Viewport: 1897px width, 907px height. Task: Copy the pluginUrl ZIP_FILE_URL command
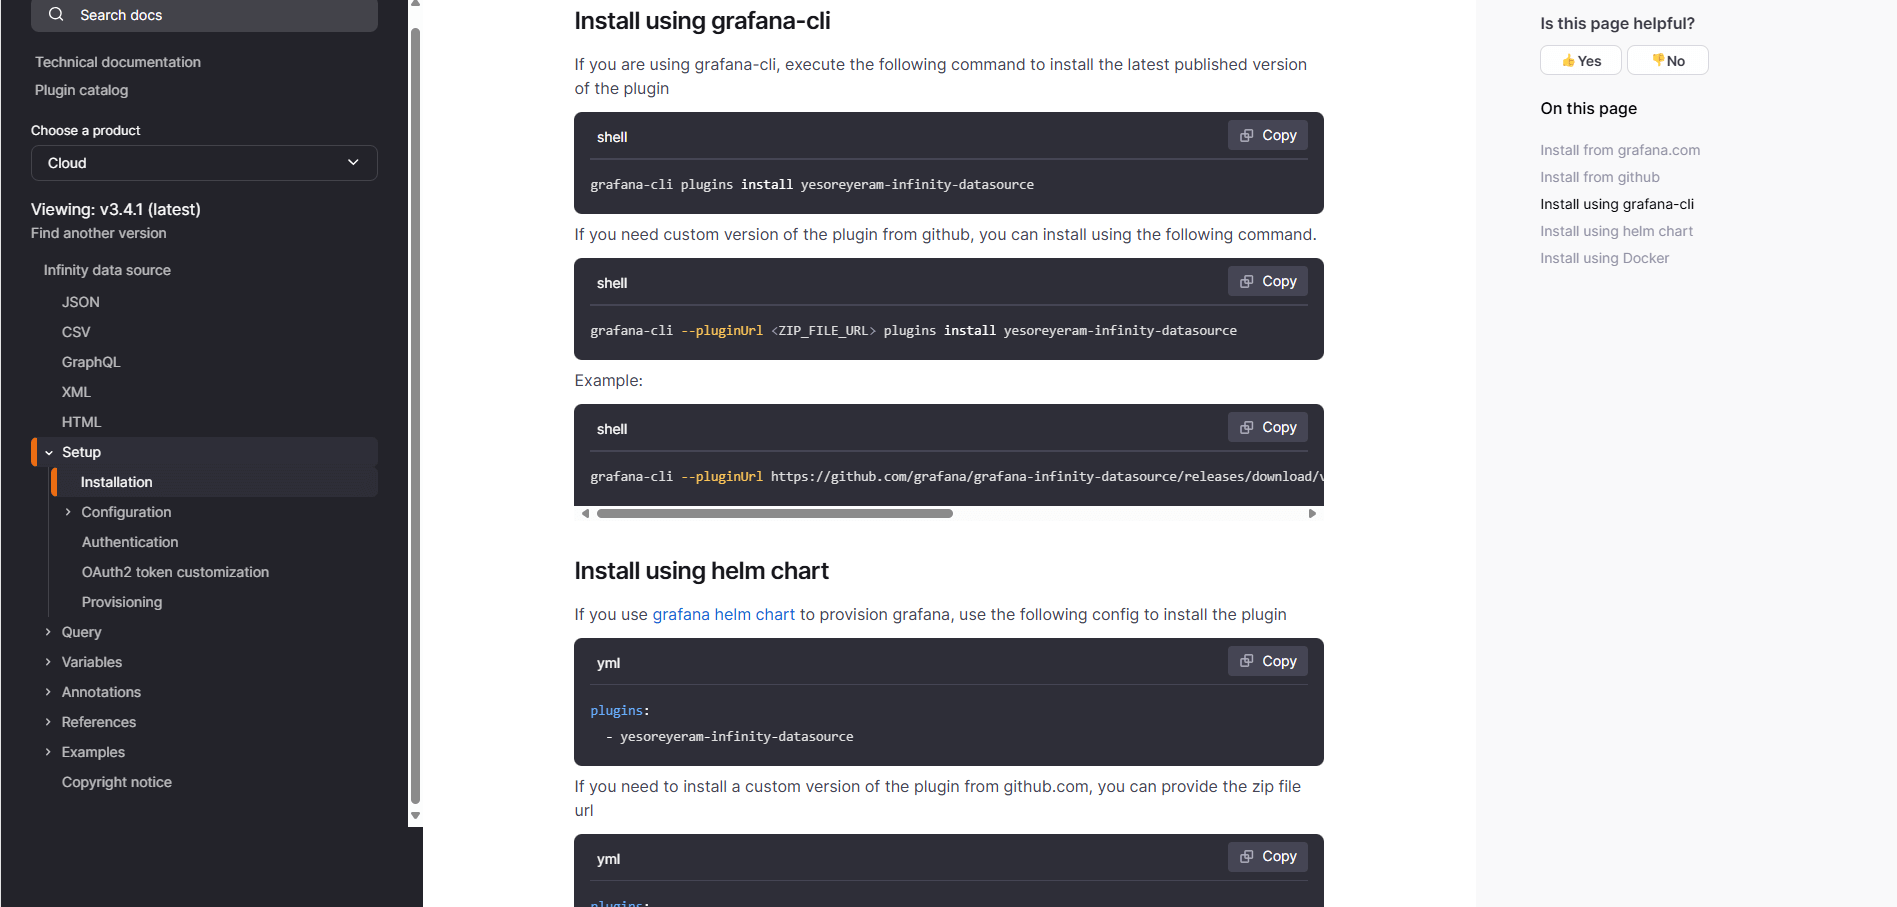(x=1268, y=281)
